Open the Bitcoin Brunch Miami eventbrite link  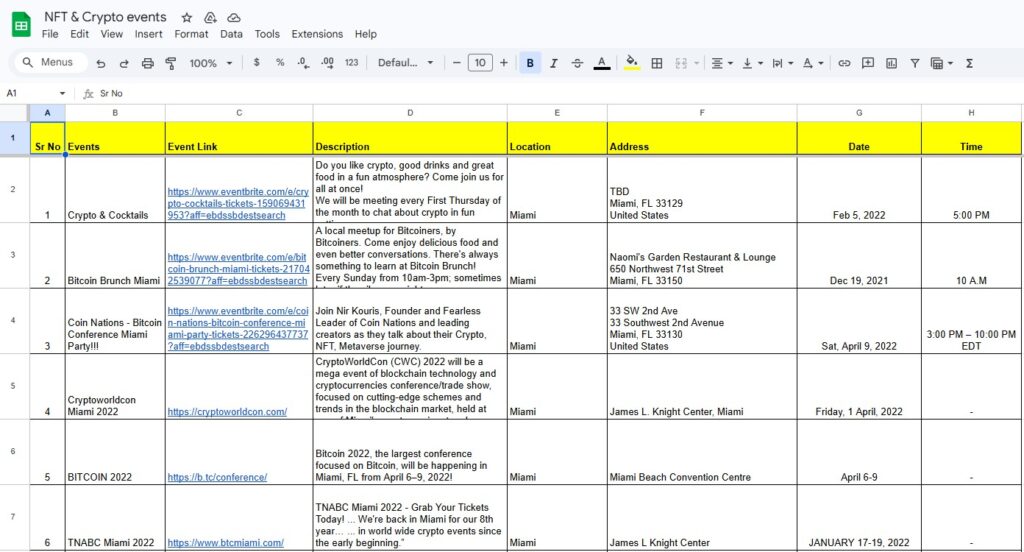(x=238, y=269)
